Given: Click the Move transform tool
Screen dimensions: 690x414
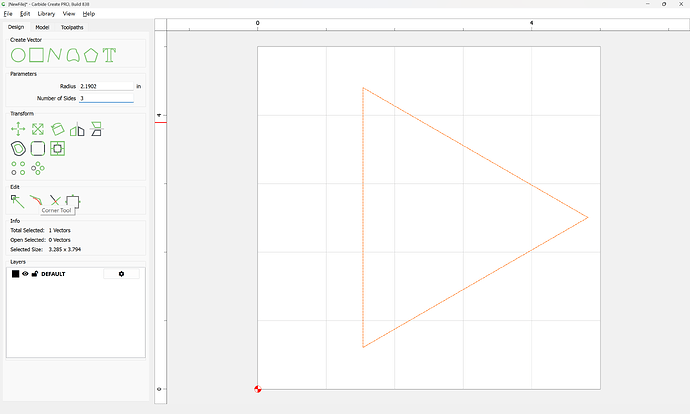Looking at the screenshot, I should click(18, 129).
